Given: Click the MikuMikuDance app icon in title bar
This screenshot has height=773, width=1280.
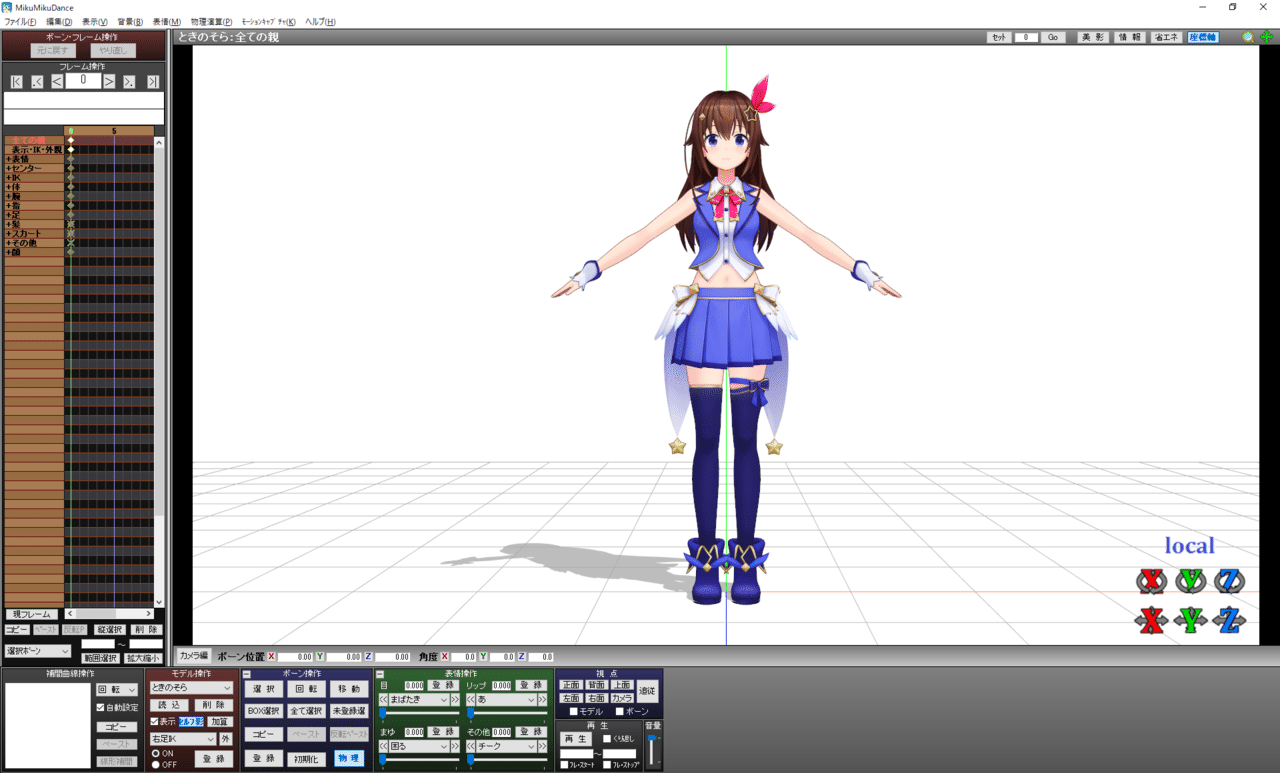Looking at the screenshot, I should 7,7.
